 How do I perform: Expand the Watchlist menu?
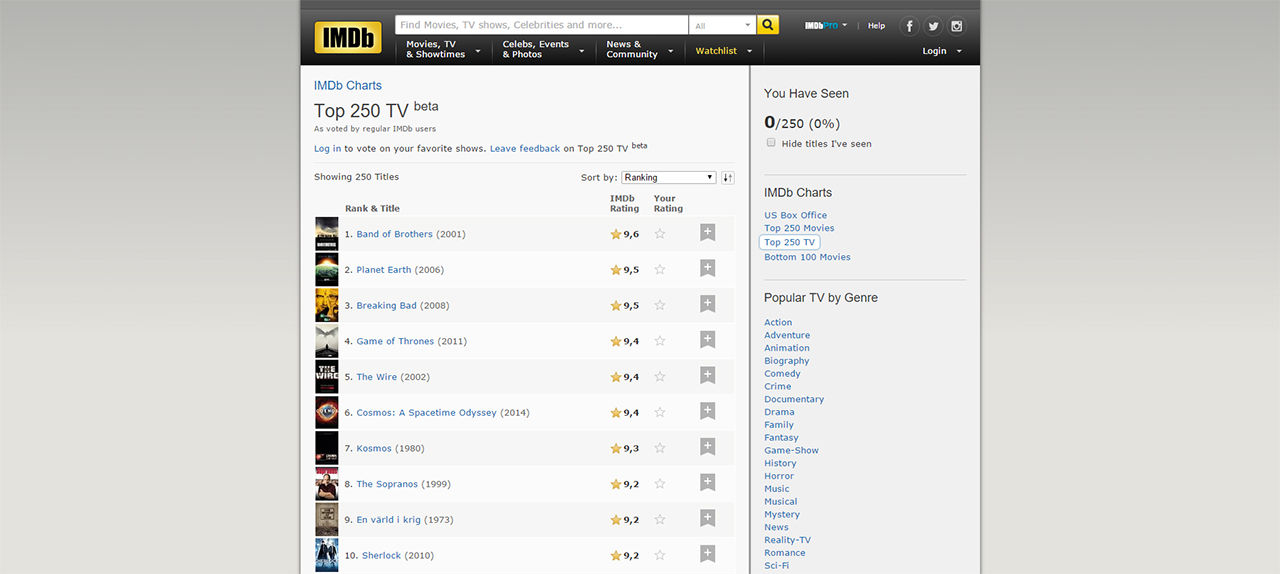(724, 51)
